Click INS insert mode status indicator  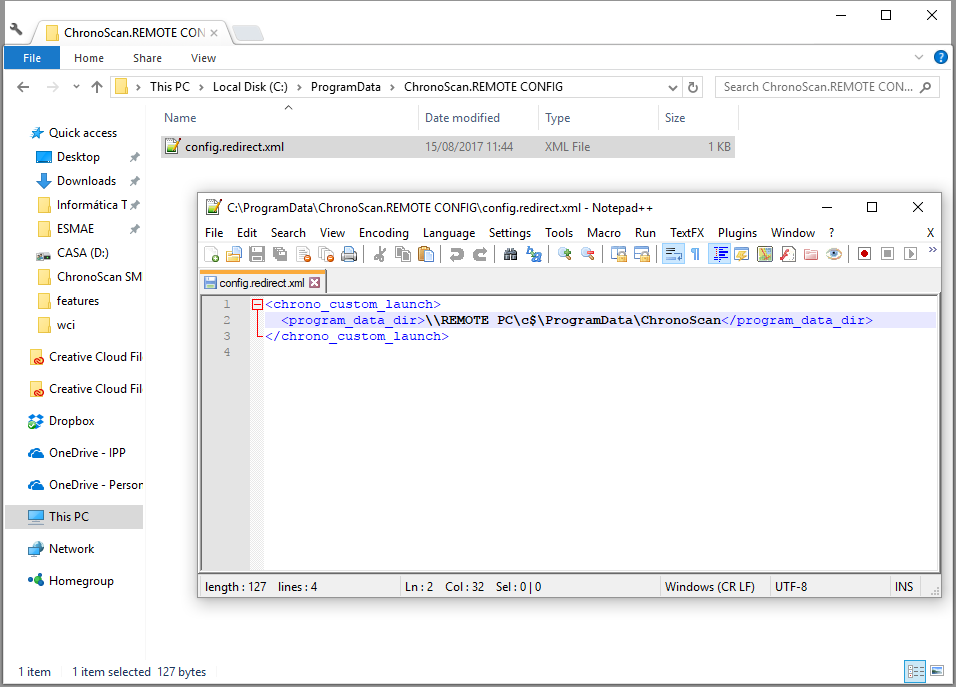click(x=904, y=586)
